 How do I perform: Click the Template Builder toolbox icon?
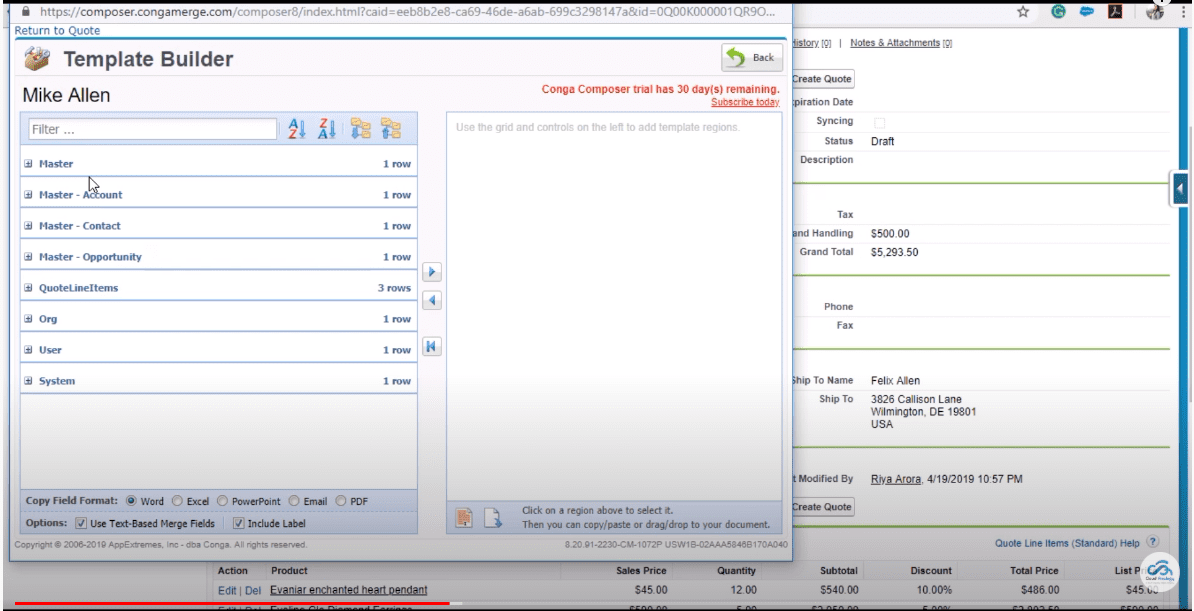(37, 59)
